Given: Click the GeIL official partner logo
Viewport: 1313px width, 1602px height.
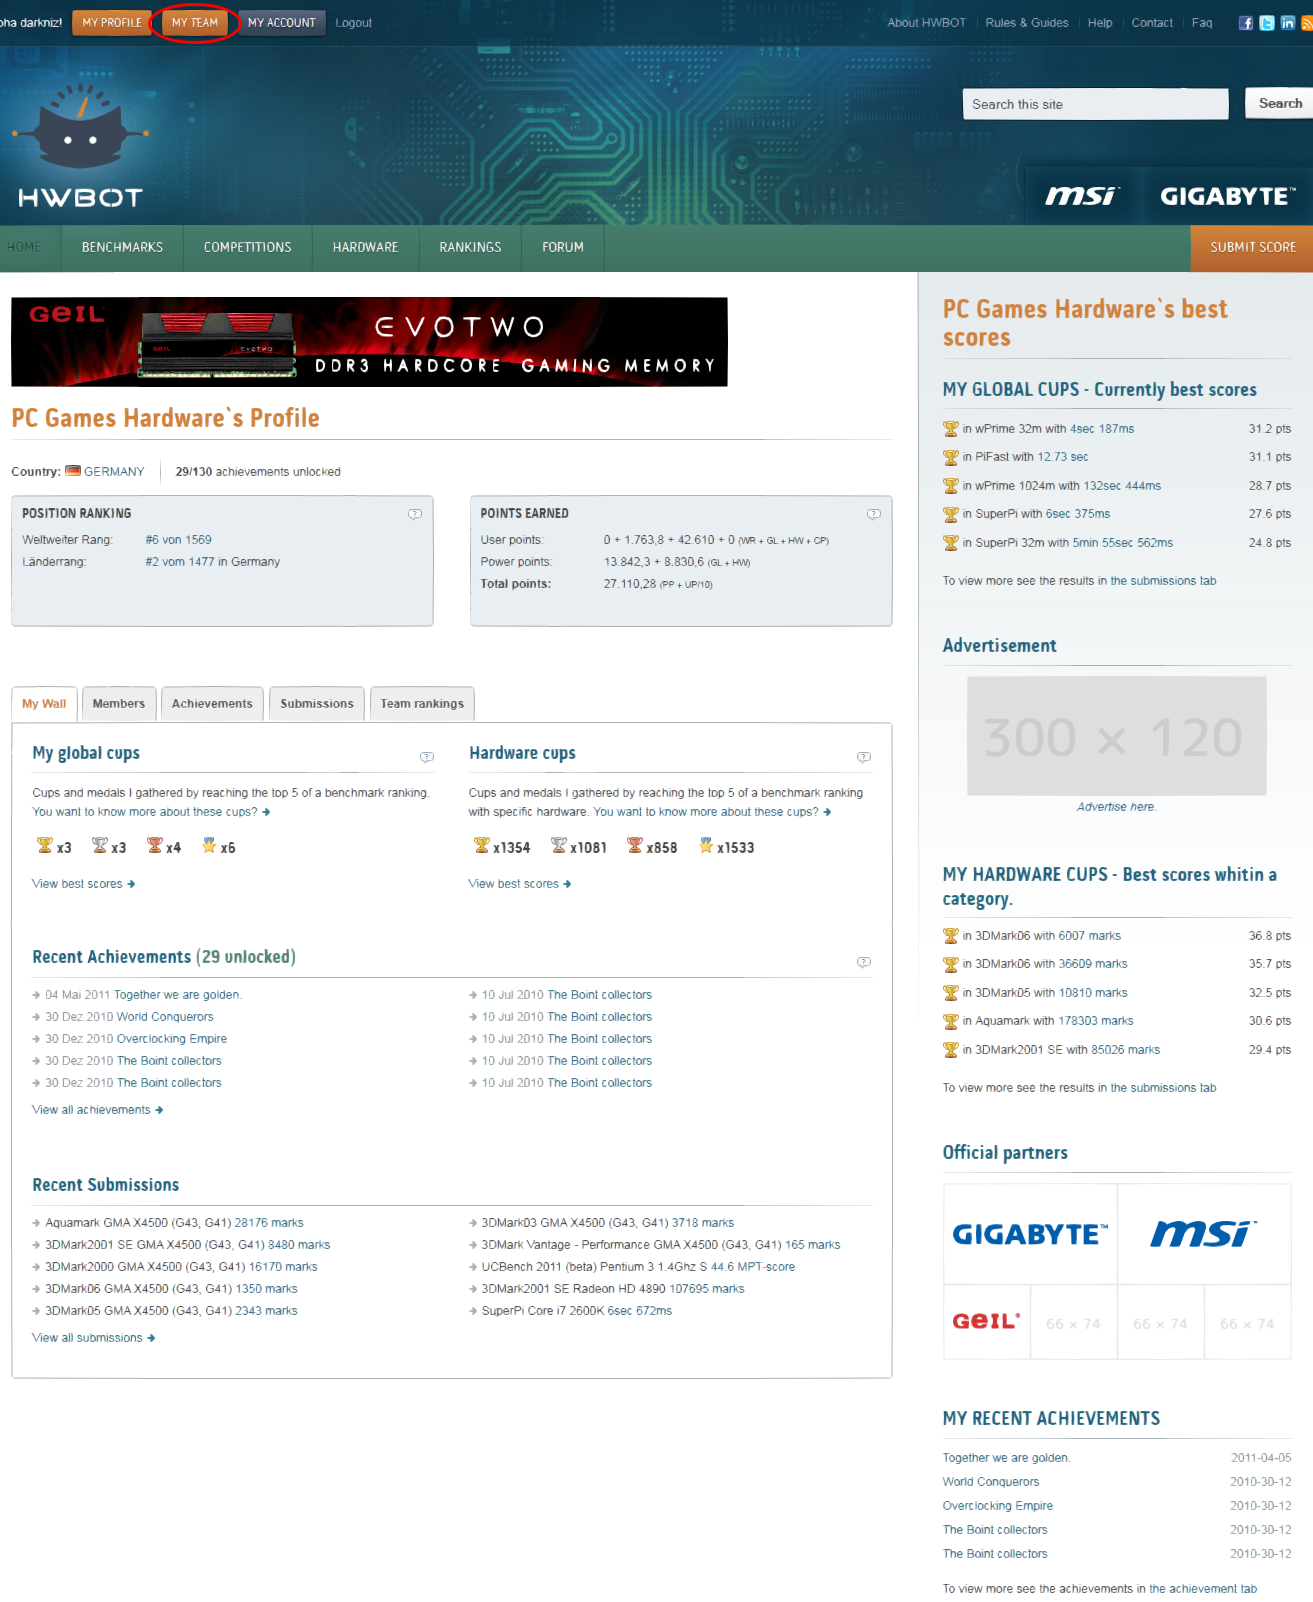Looking at the screenshot, I should pos(986,1322).
